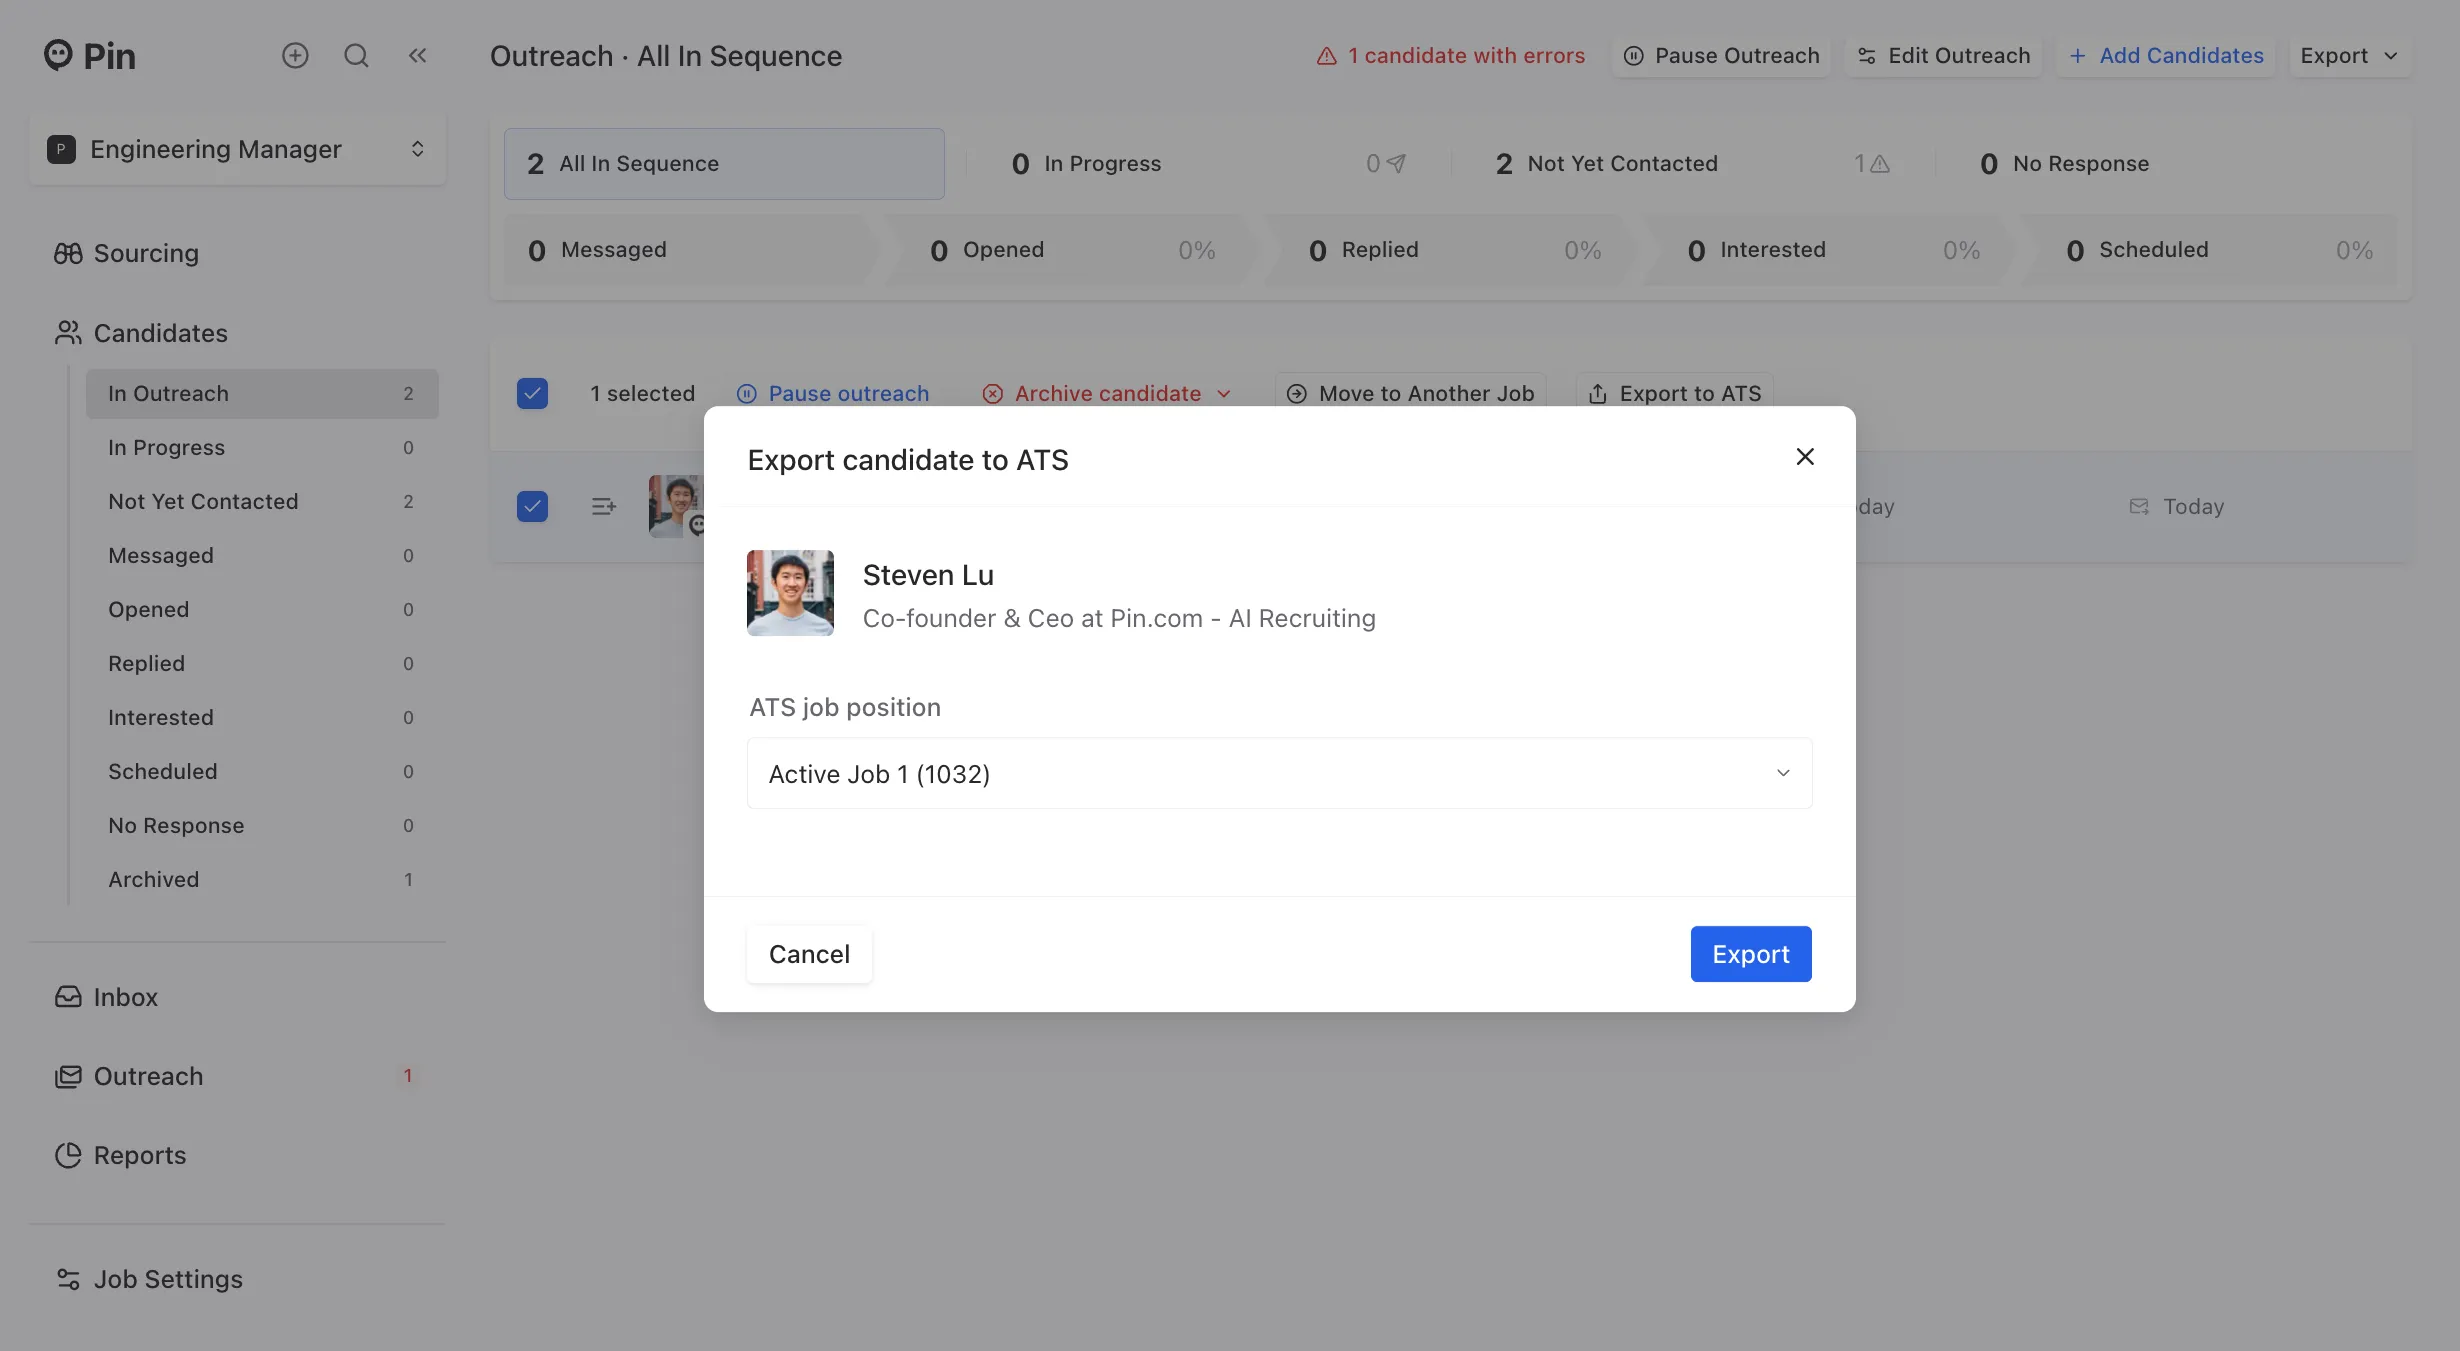The height and width of the screenshot is (1351, 2460).
Task: Click the Add Candidates button
Action: [x=2166, y=56]
